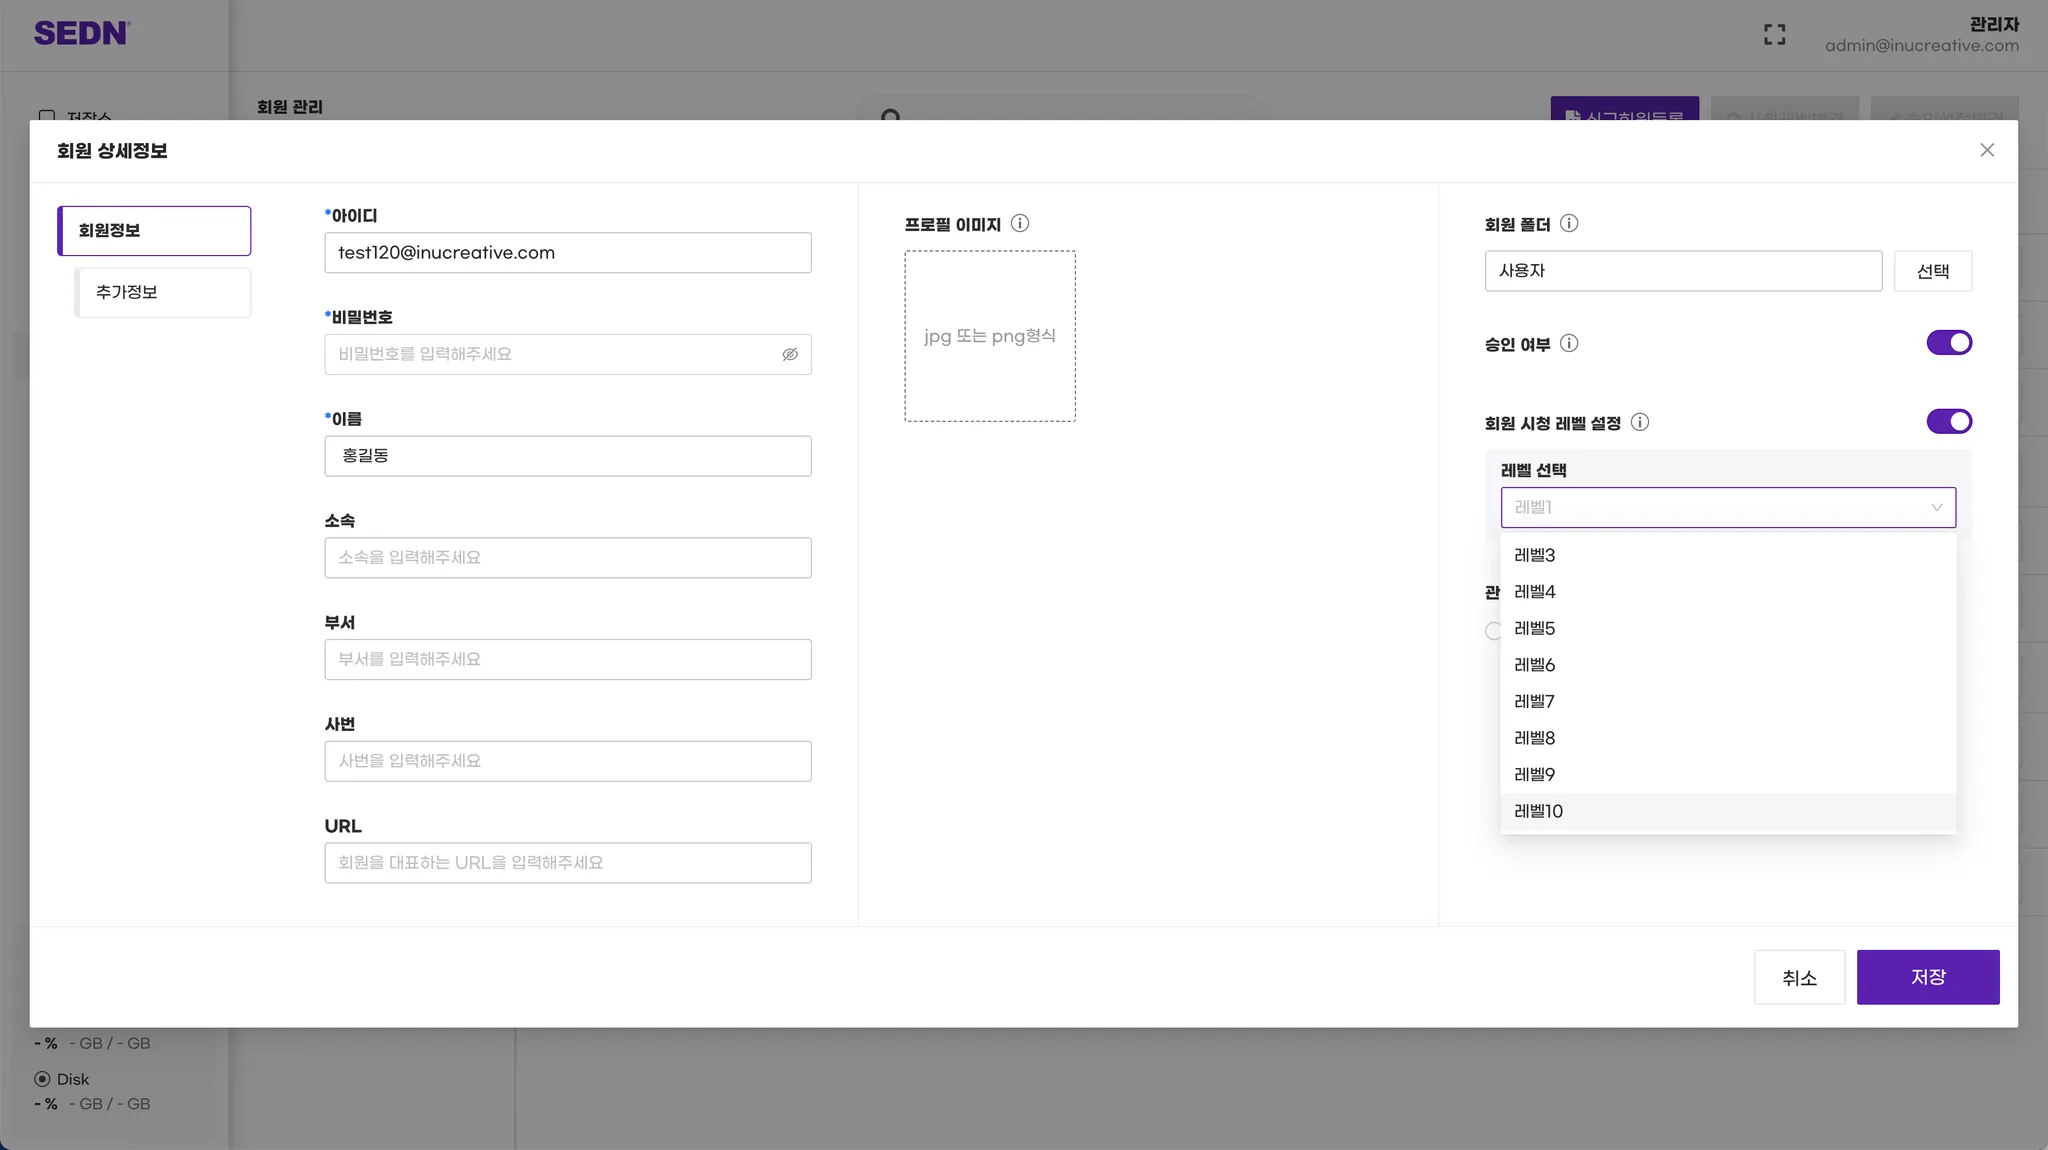Click the profile image upload box
Screen dimensions: 2048x1150
[989, 336]
